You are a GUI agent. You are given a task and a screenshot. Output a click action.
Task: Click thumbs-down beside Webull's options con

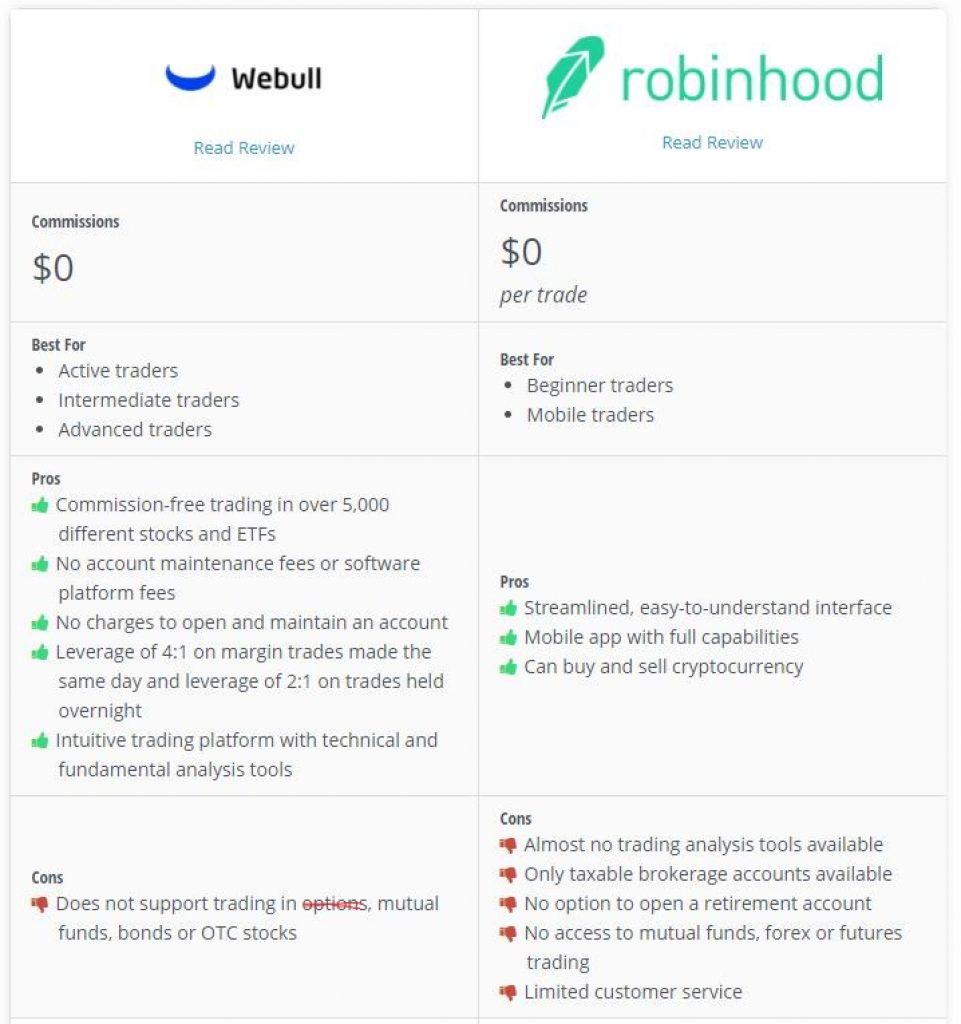40,904
